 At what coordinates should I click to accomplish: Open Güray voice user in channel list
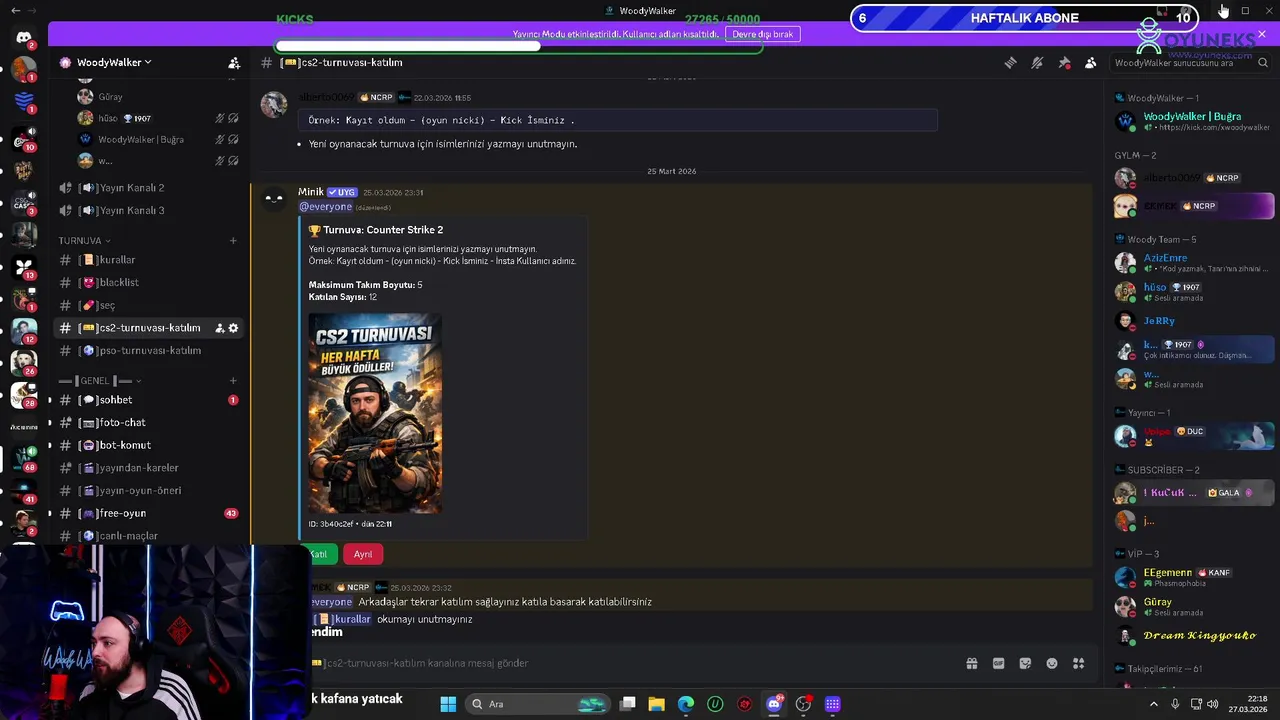pyautogui.click(x=110, y=97)
